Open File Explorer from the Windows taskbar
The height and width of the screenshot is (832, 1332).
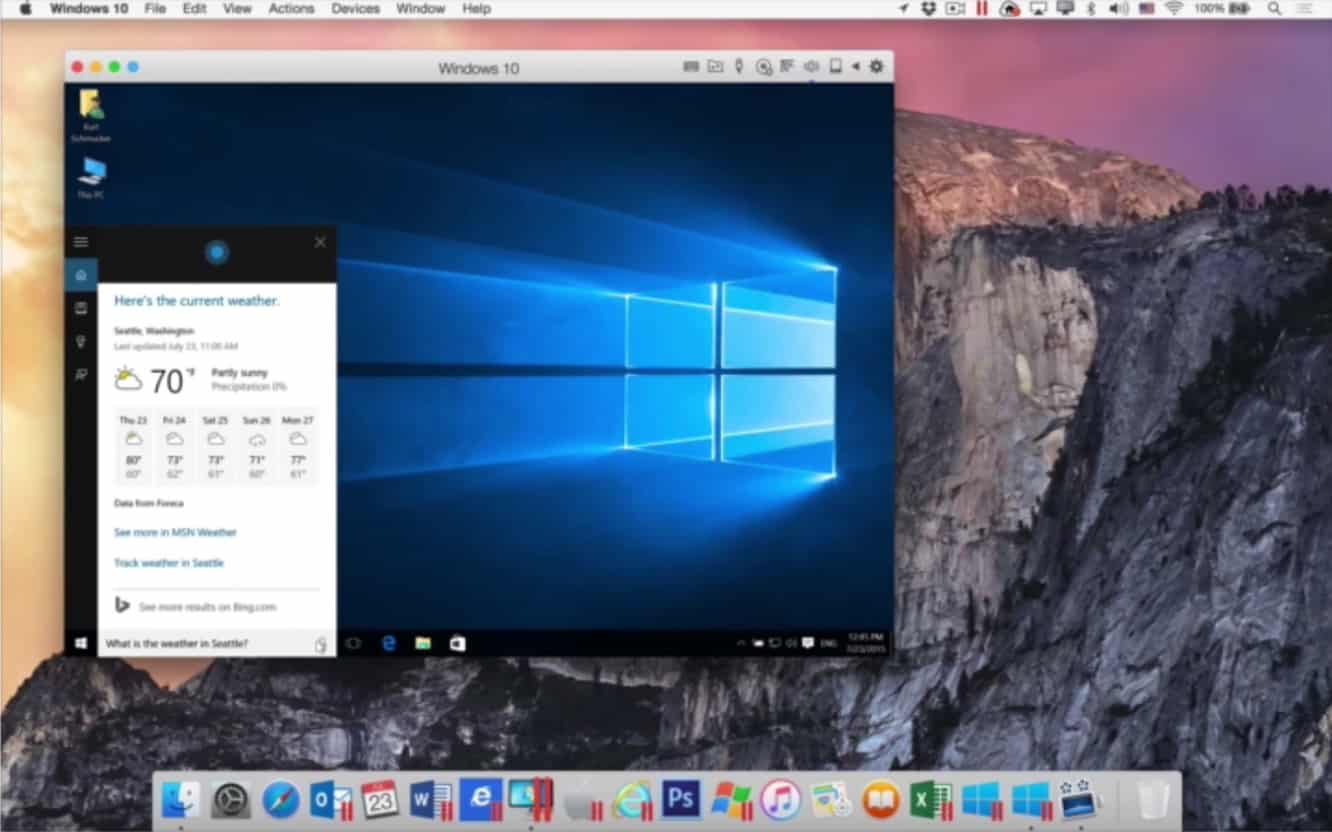423,644
